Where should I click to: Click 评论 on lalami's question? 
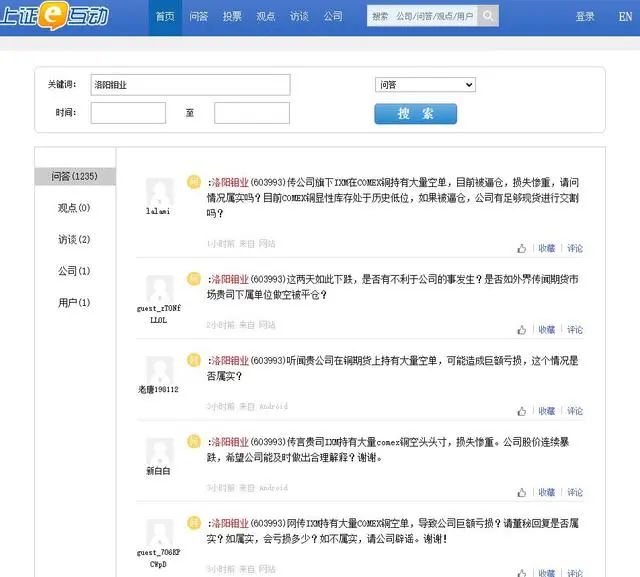tap(575, 248)
